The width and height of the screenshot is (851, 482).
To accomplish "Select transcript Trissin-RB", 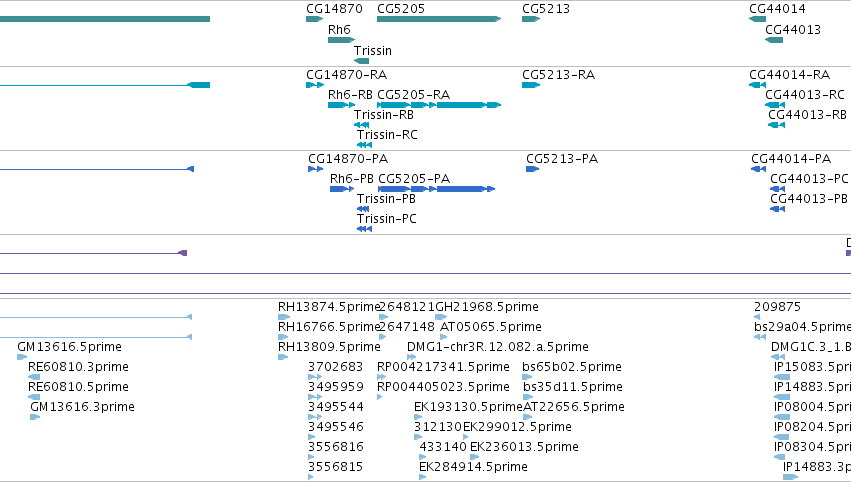I will coord(384,115).
